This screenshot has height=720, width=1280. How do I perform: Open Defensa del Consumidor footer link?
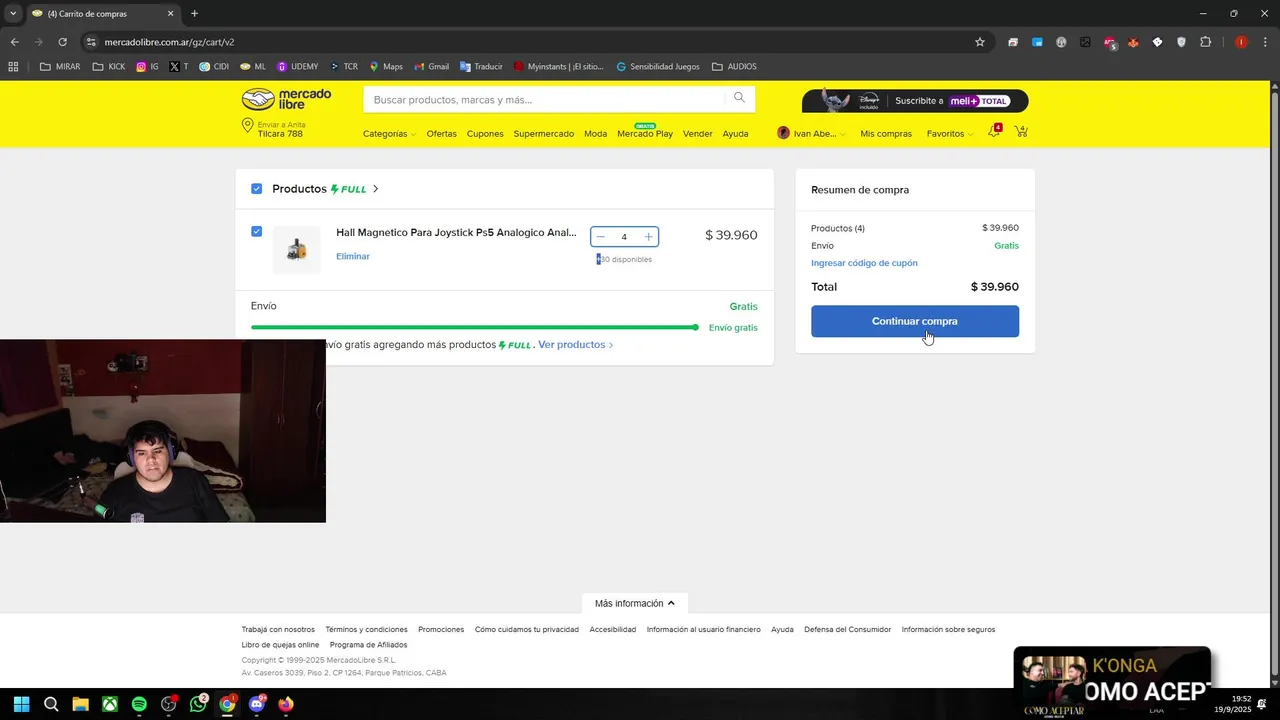(847, 630)
